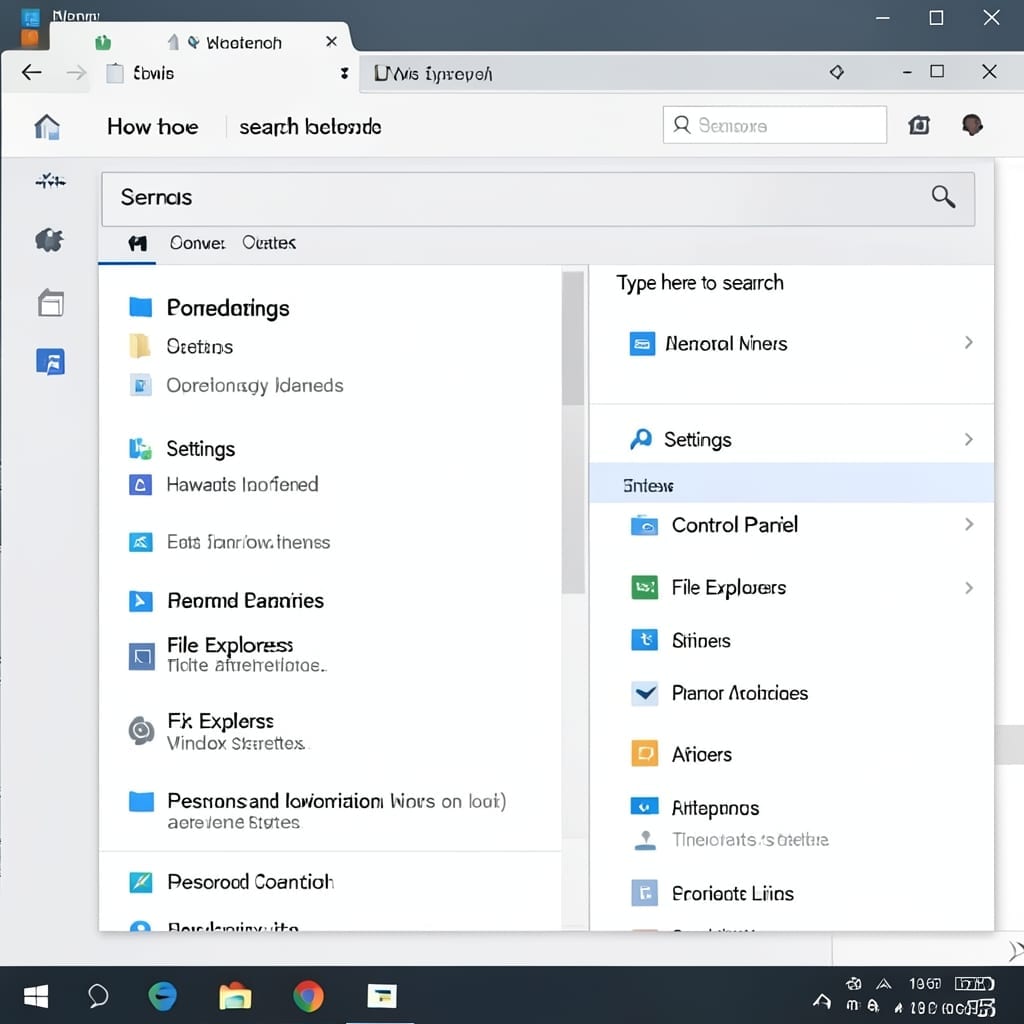Open the dropdown arrow beside Ebvis
Screen dimensions: 1024x1024
344,73
